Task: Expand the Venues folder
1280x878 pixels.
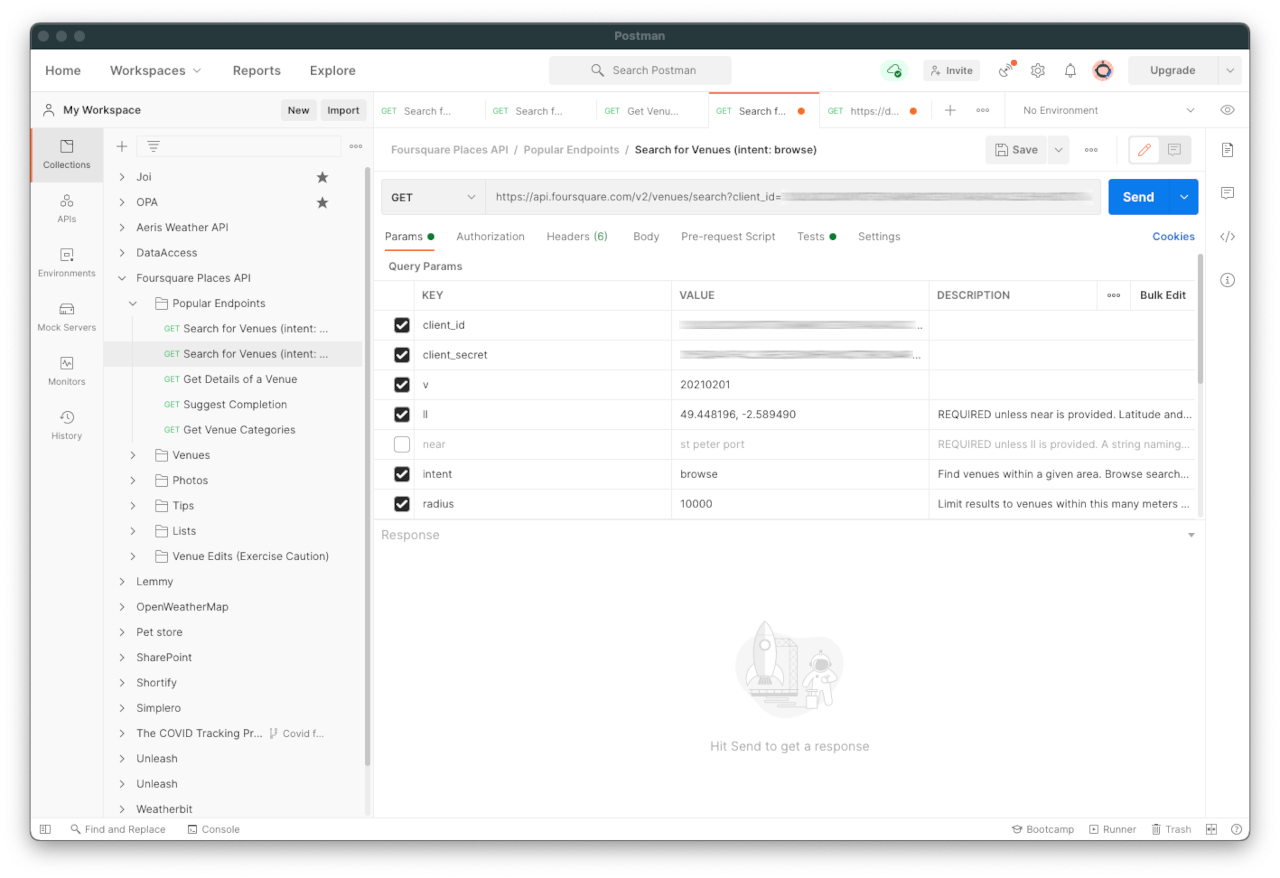Action: [x=133, y=455]
